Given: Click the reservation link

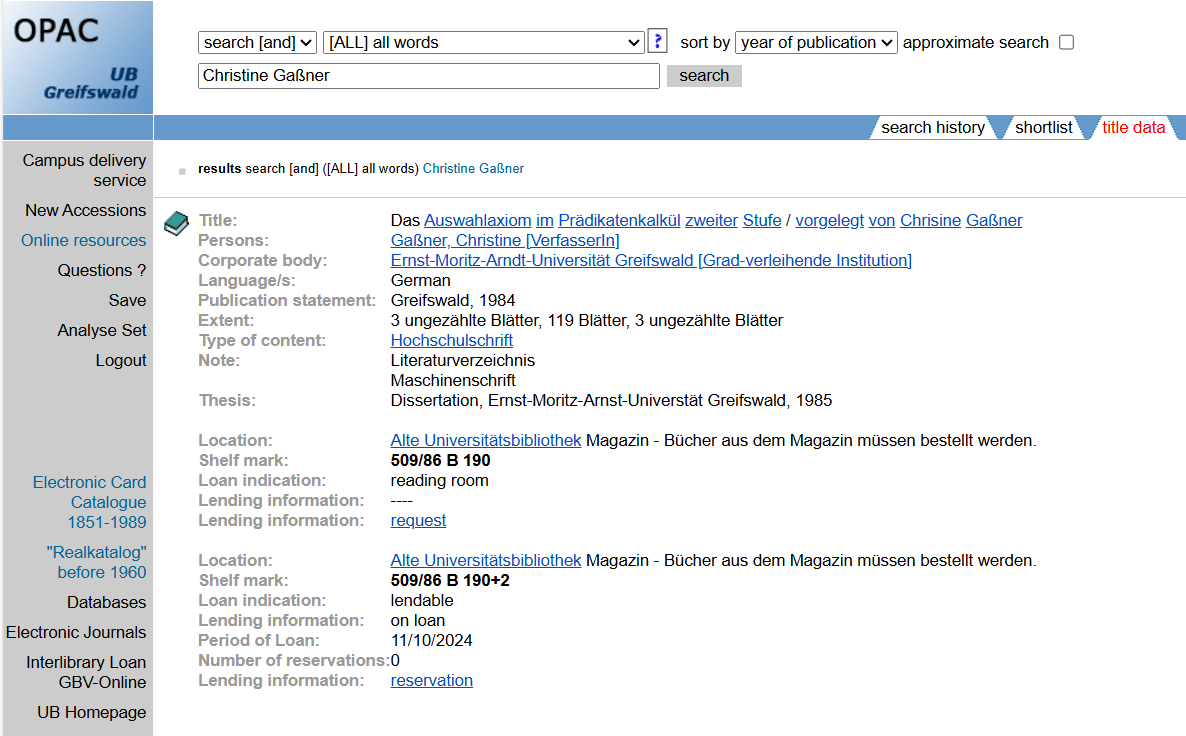Looking at the screenshot, I should [x=431, y=680].
